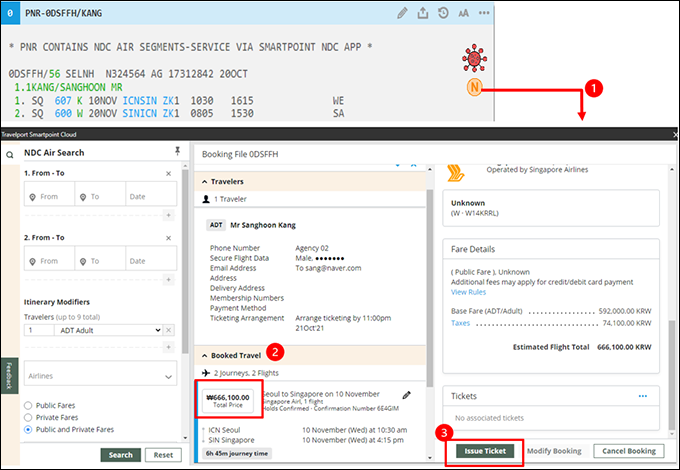The height and width of the screenshot is (470, 680).
Task: Click the fare details right scrollbar
Action: [671, 373]
